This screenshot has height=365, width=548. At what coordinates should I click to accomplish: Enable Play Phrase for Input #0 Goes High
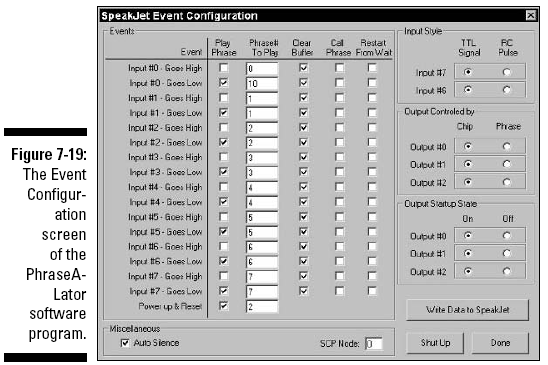click(223, 67)
